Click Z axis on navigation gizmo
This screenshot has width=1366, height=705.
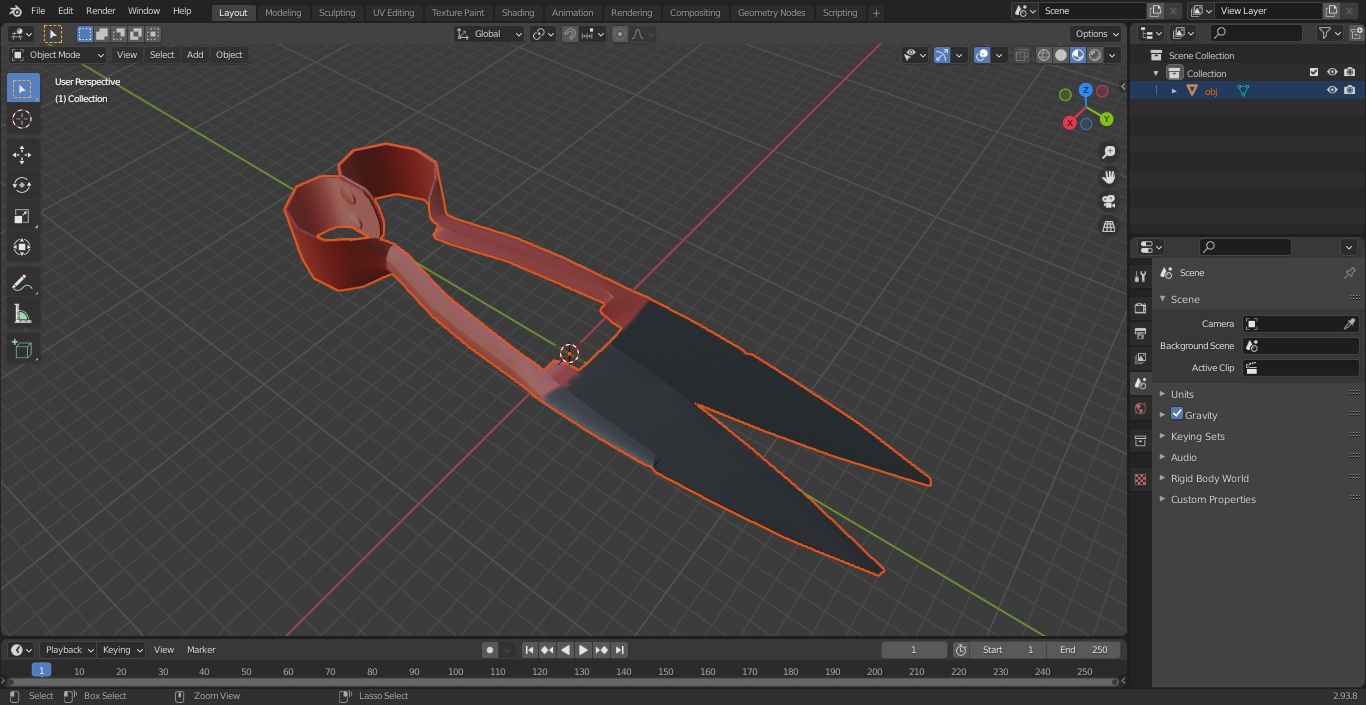[1086, 90]
